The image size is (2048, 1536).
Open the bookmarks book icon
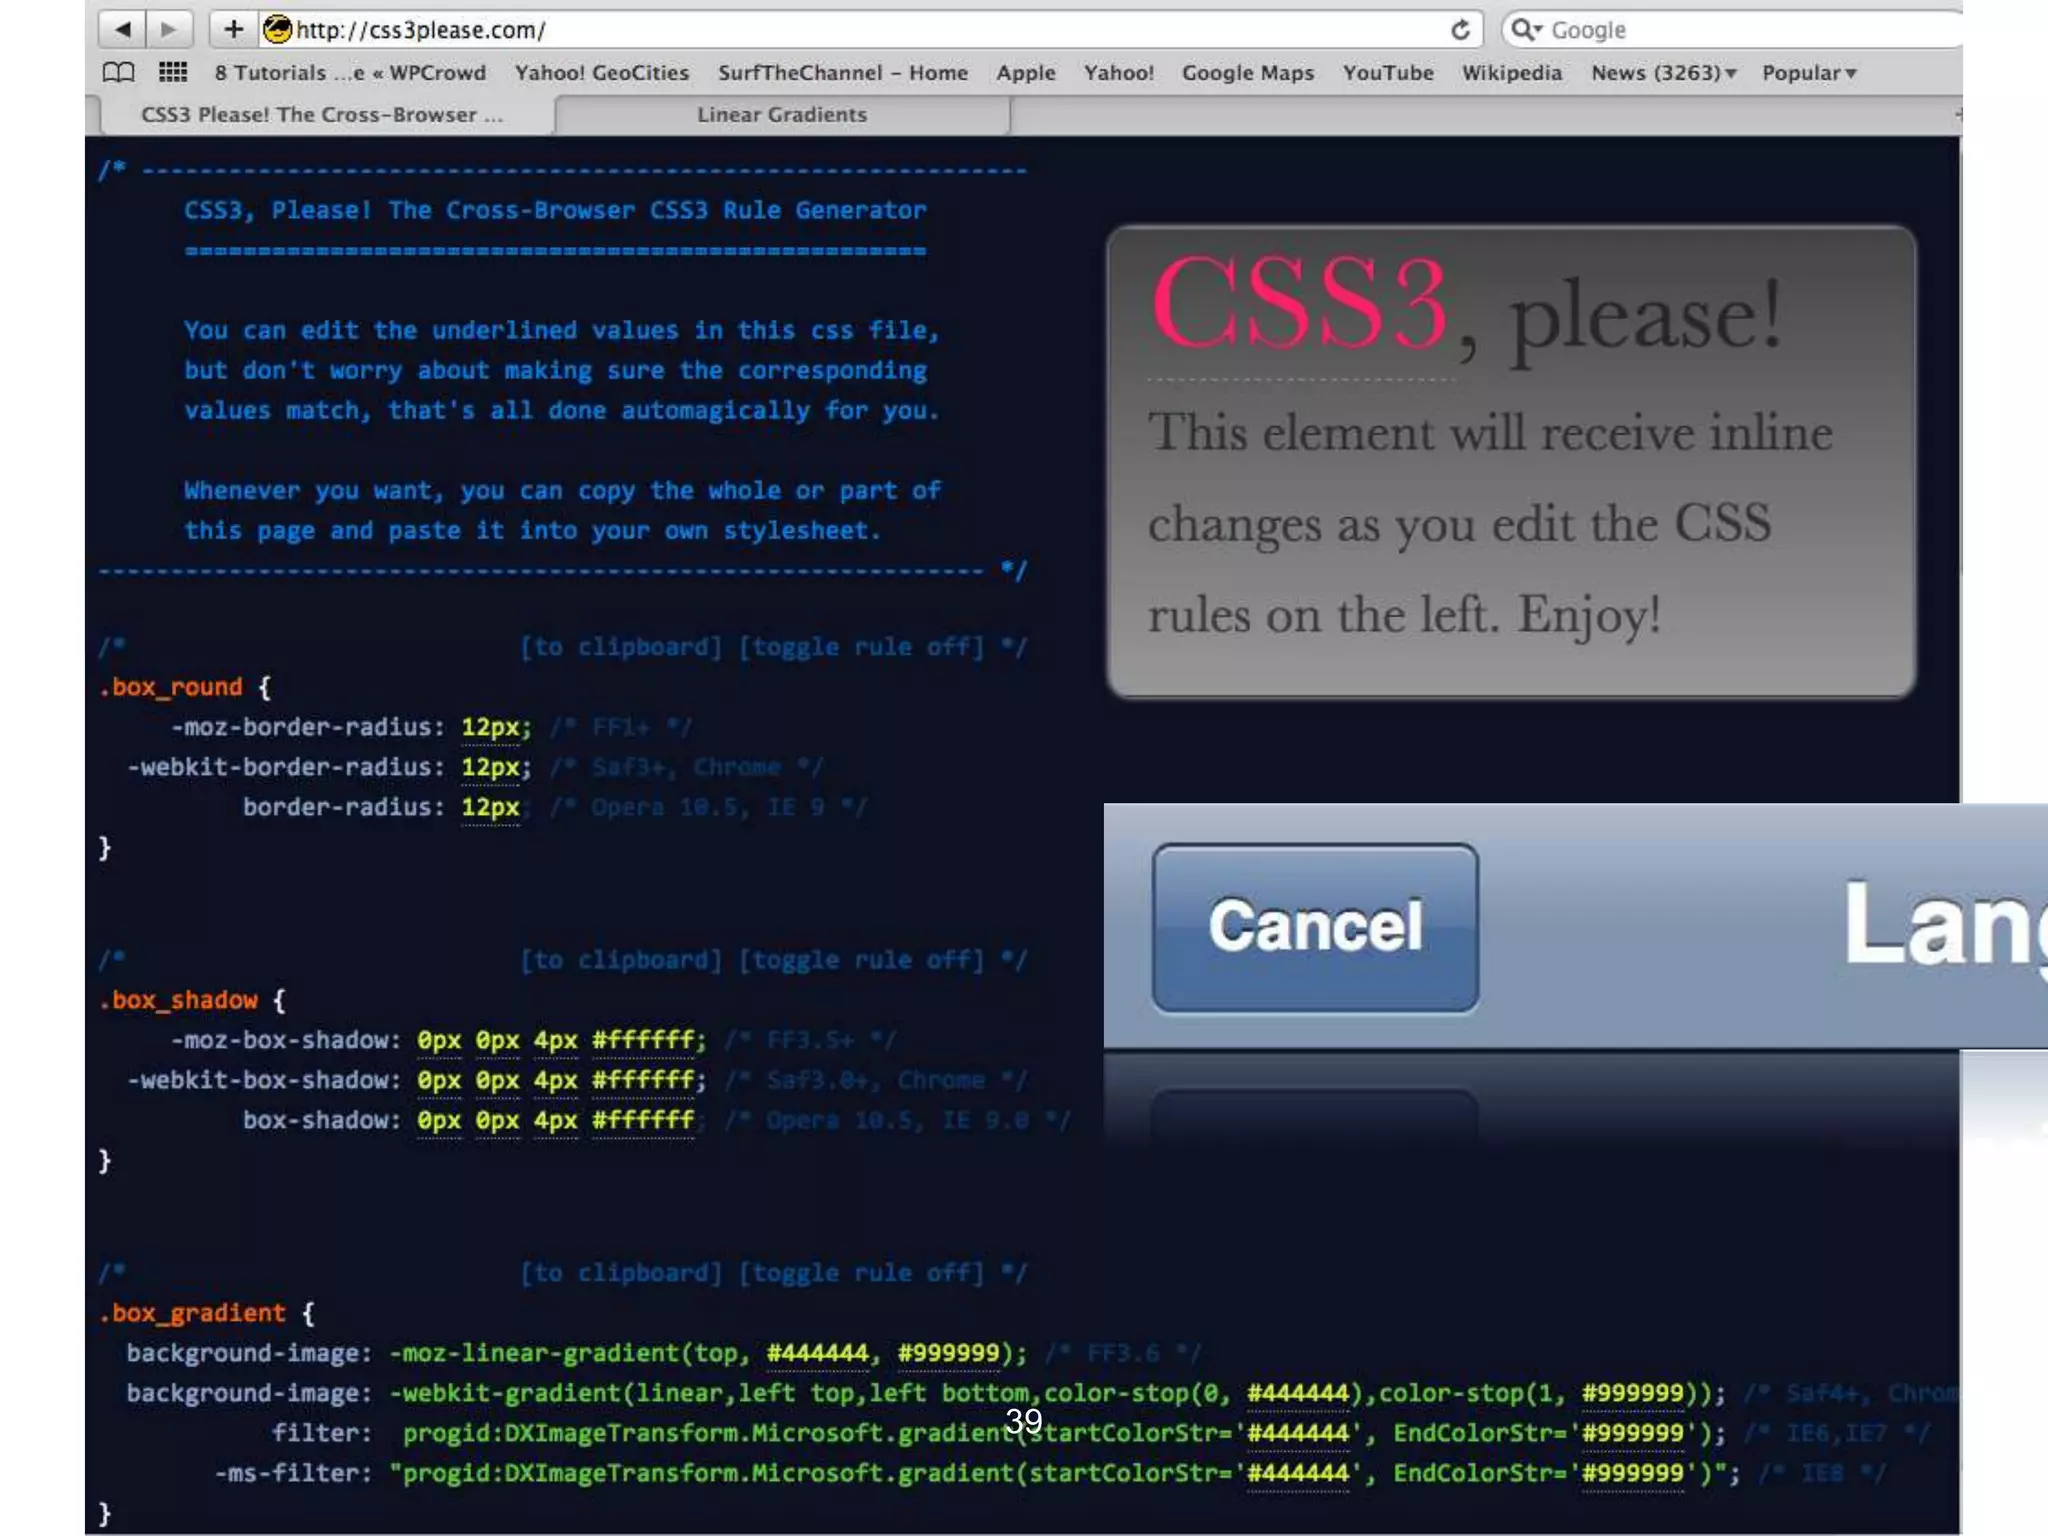click(x=118, y=72)
